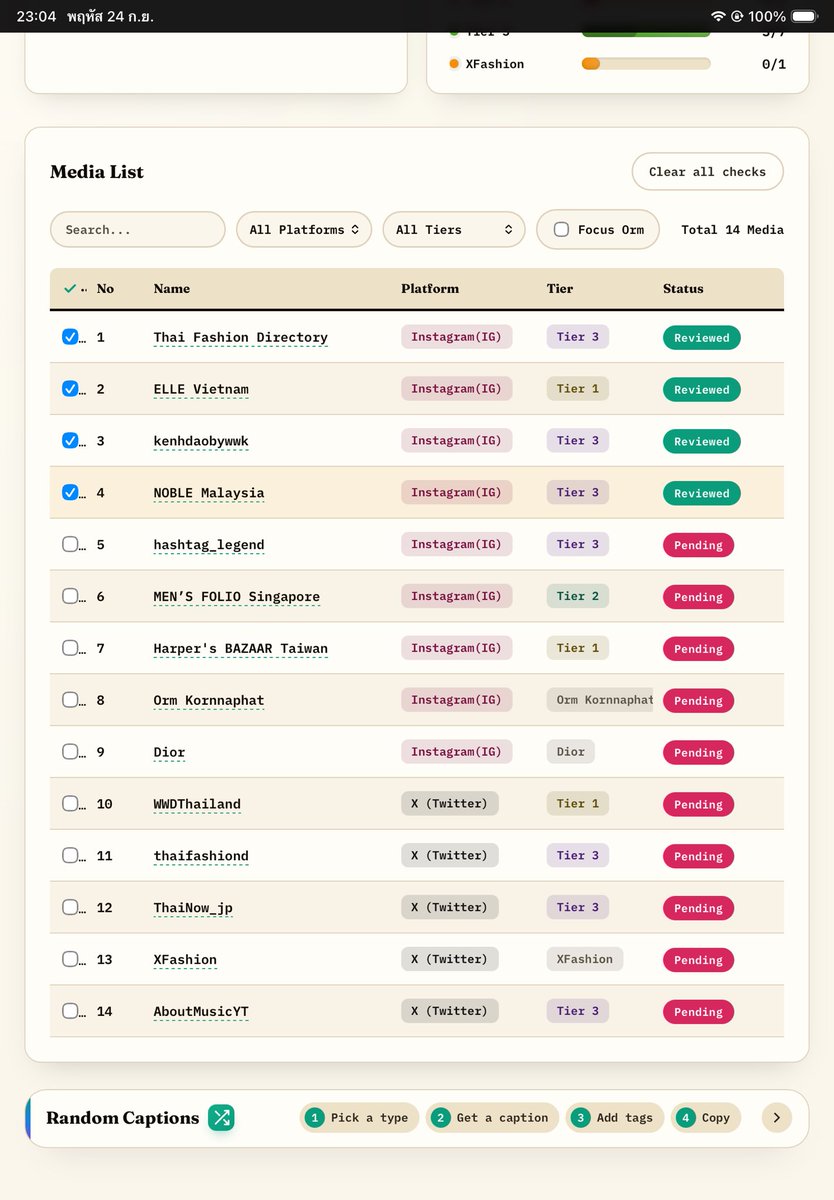The height and width of the screenshot is (1200, 834).
Task: Click Tier 2 tag for MEN'S FOLIO Singapore
Action: 578,597
